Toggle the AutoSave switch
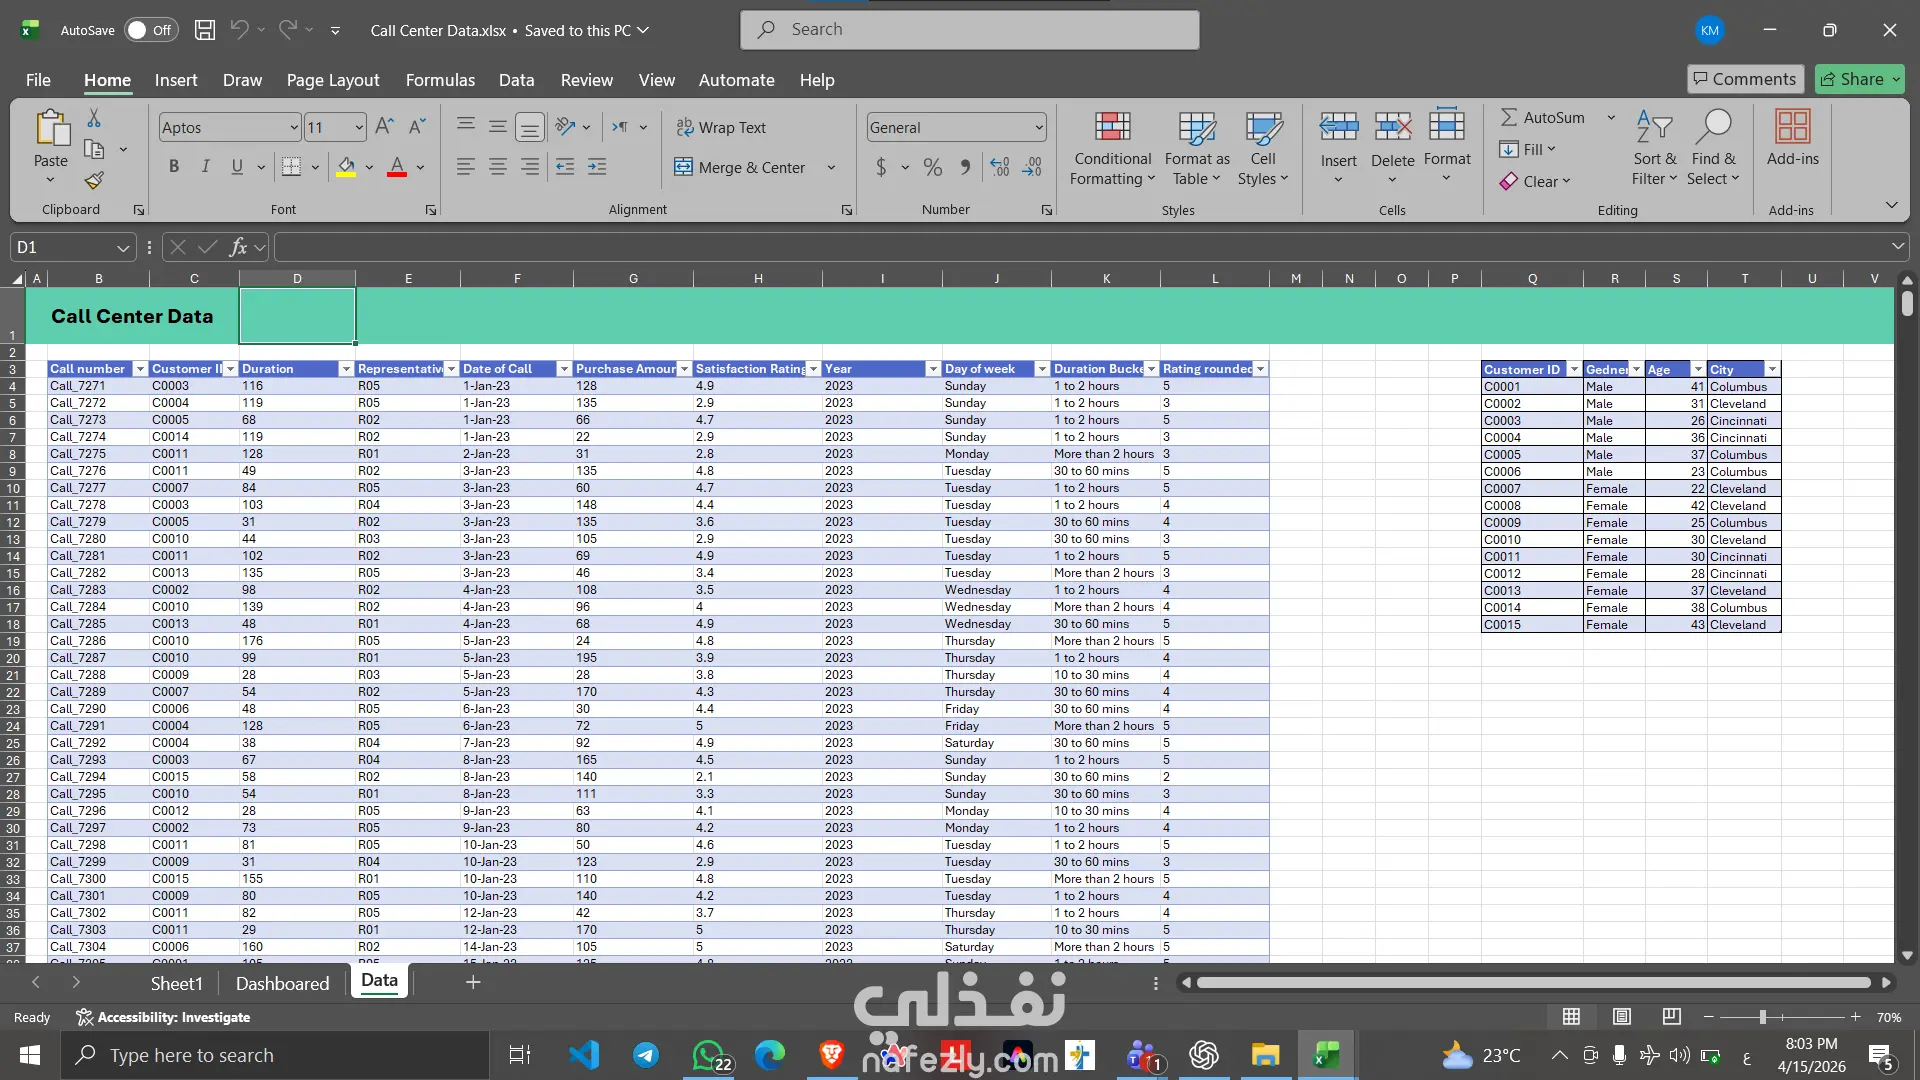The width and height of the screenshot is (1920, 1080). [x=150, y=30]
